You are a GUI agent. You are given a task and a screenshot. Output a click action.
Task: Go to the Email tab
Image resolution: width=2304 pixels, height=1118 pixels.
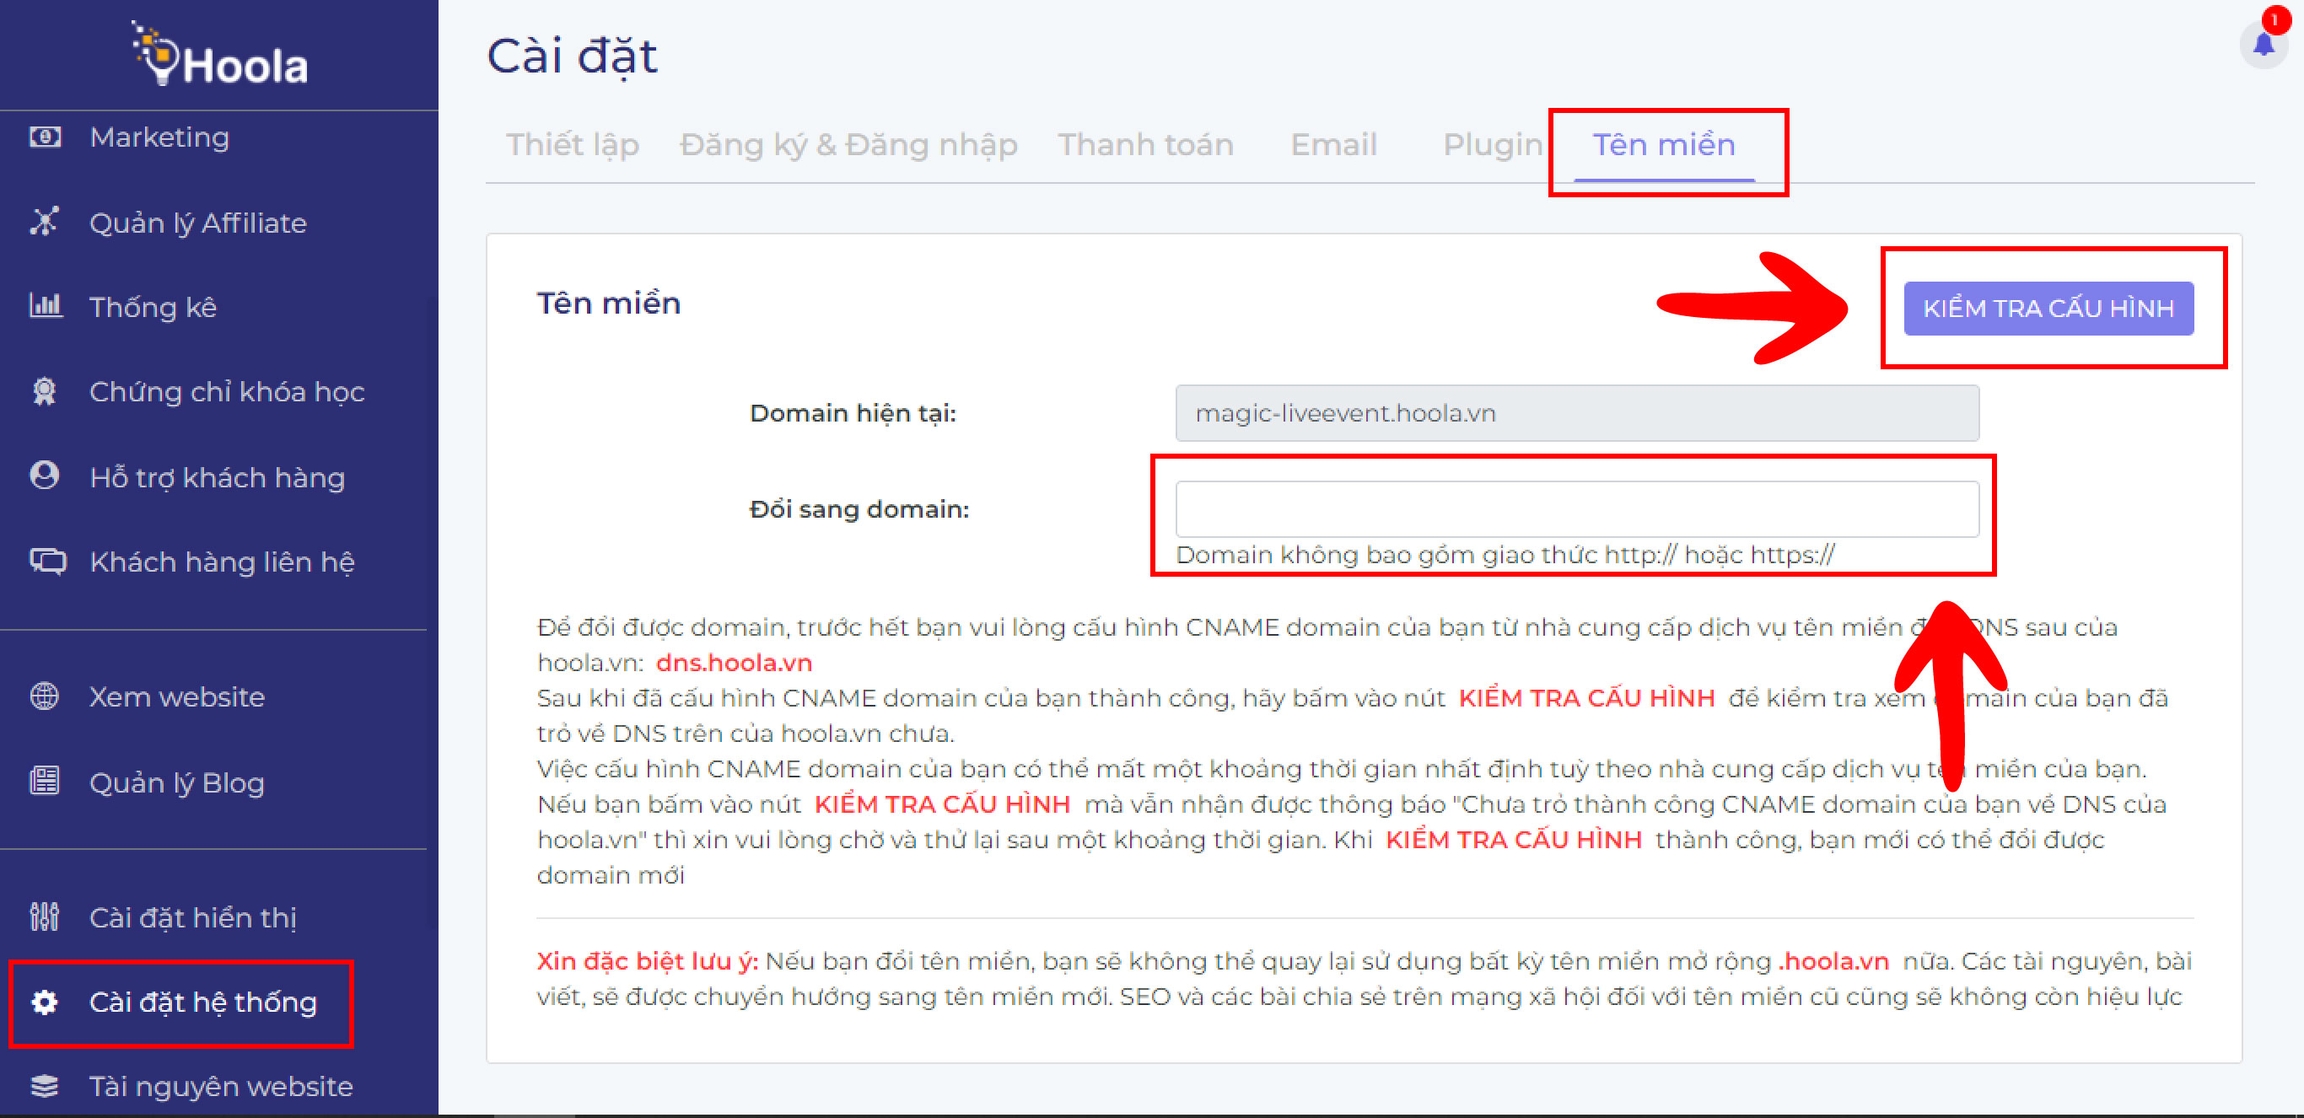tap(1333, 145)
